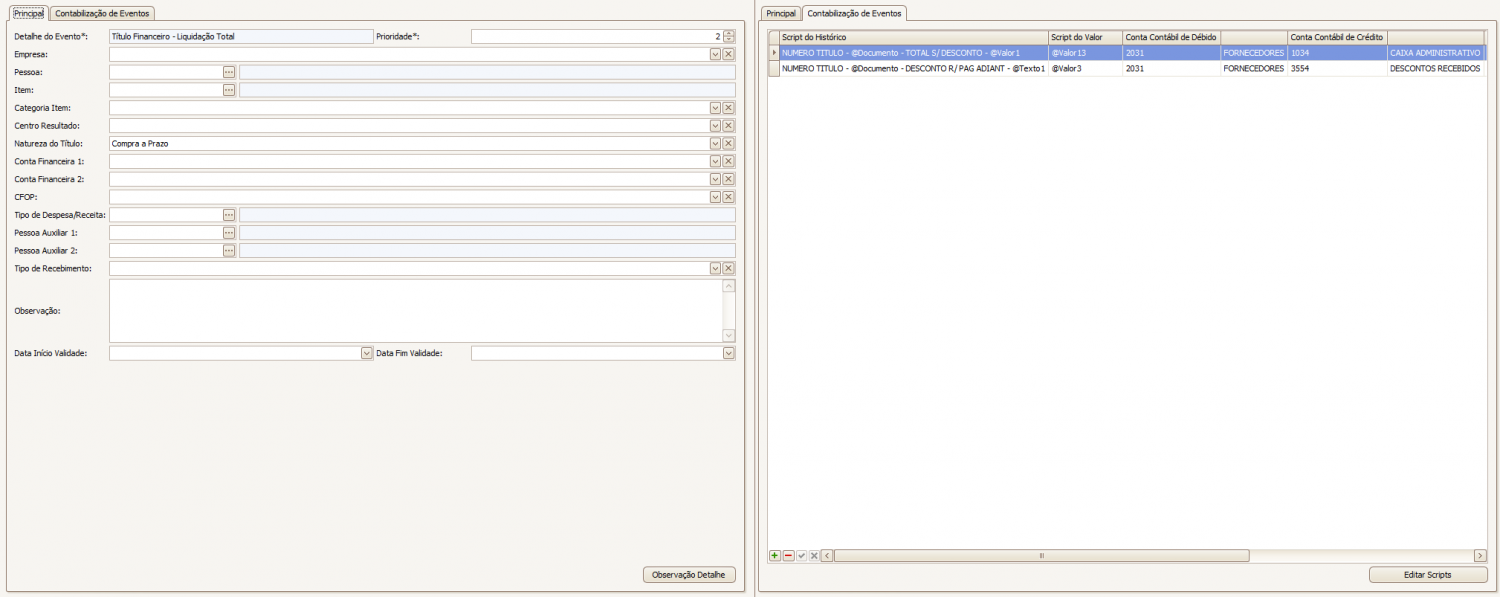Screen dimensions: 1500x597
Task: Increase Prioridade with the up stepper arrow
Action: (x=729, y=33)
